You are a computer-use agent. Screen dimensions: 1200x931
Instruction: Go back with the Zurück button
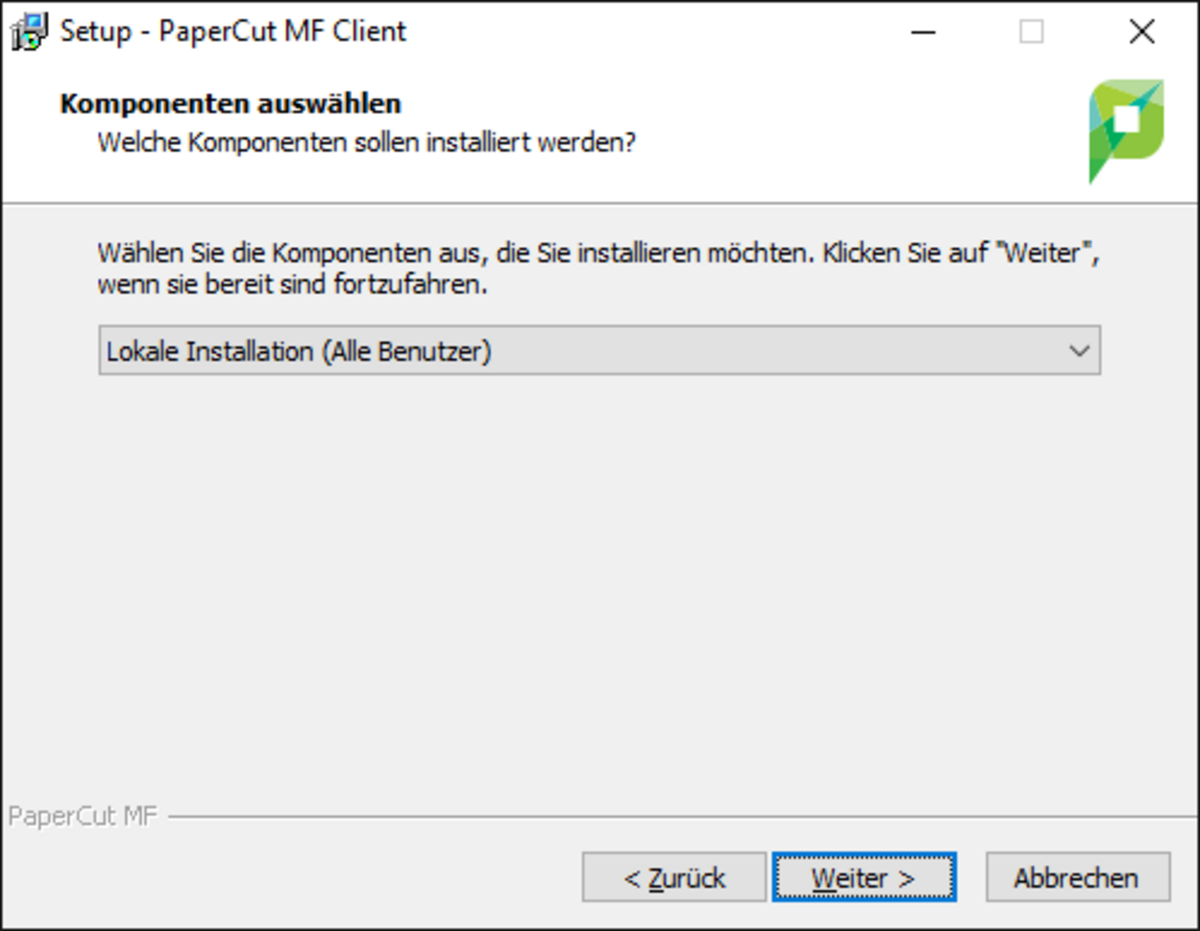[x=674, y=878]
